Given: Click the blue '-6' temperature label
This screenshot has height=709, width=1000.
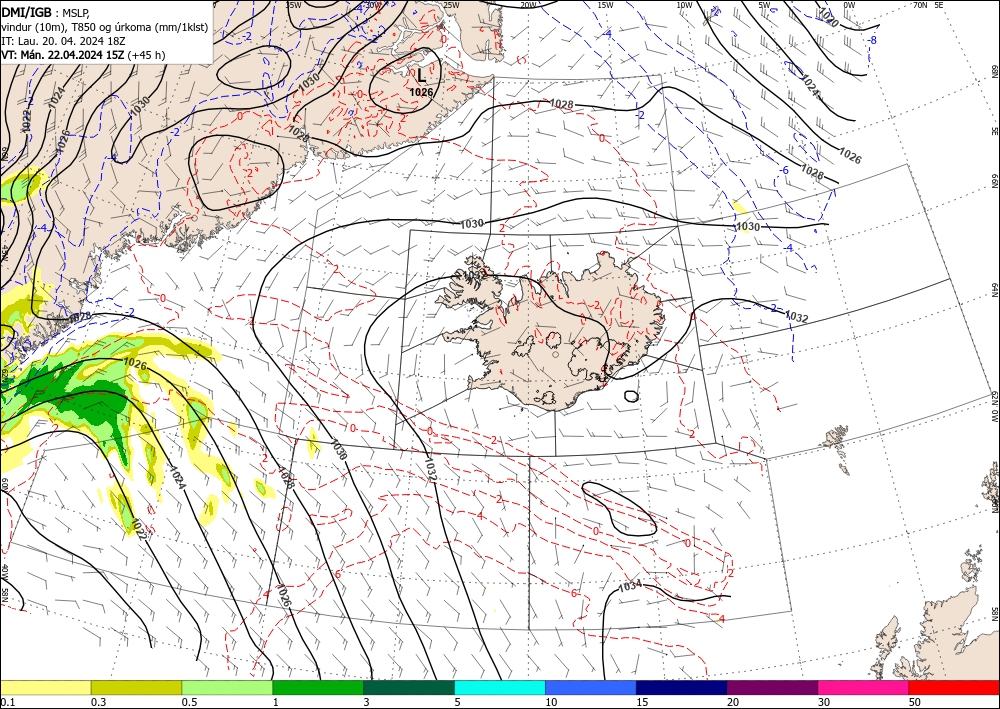Looking at the screenshot, I should 784,170.
